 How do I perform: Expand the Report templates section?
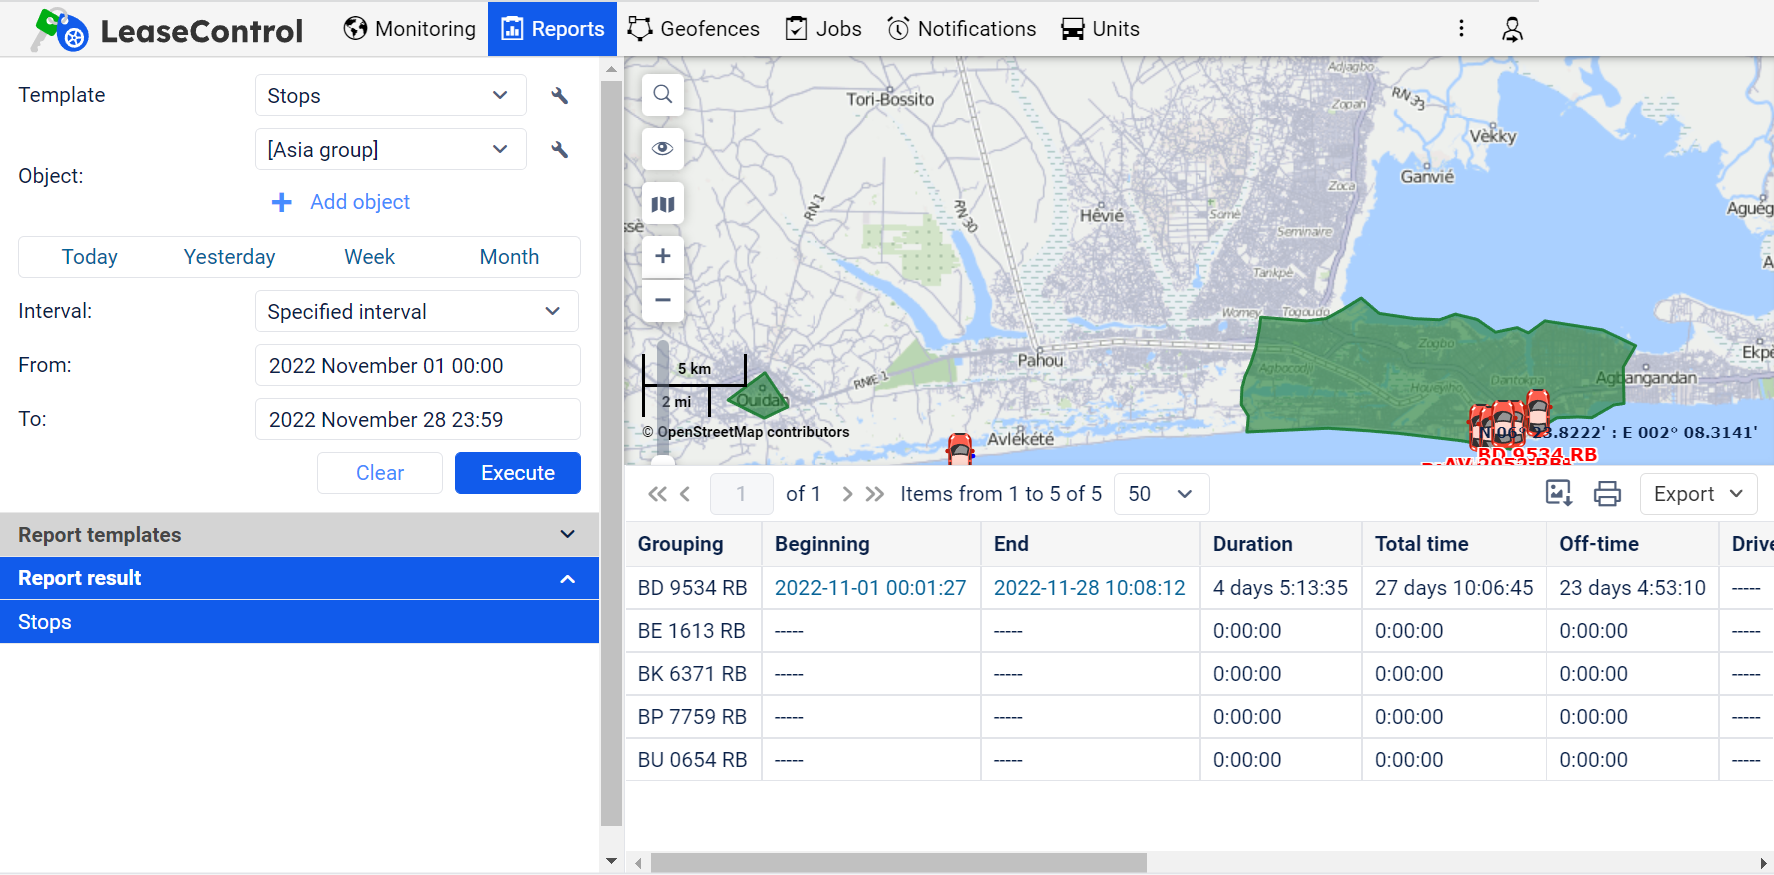click(x=299, y=535)
